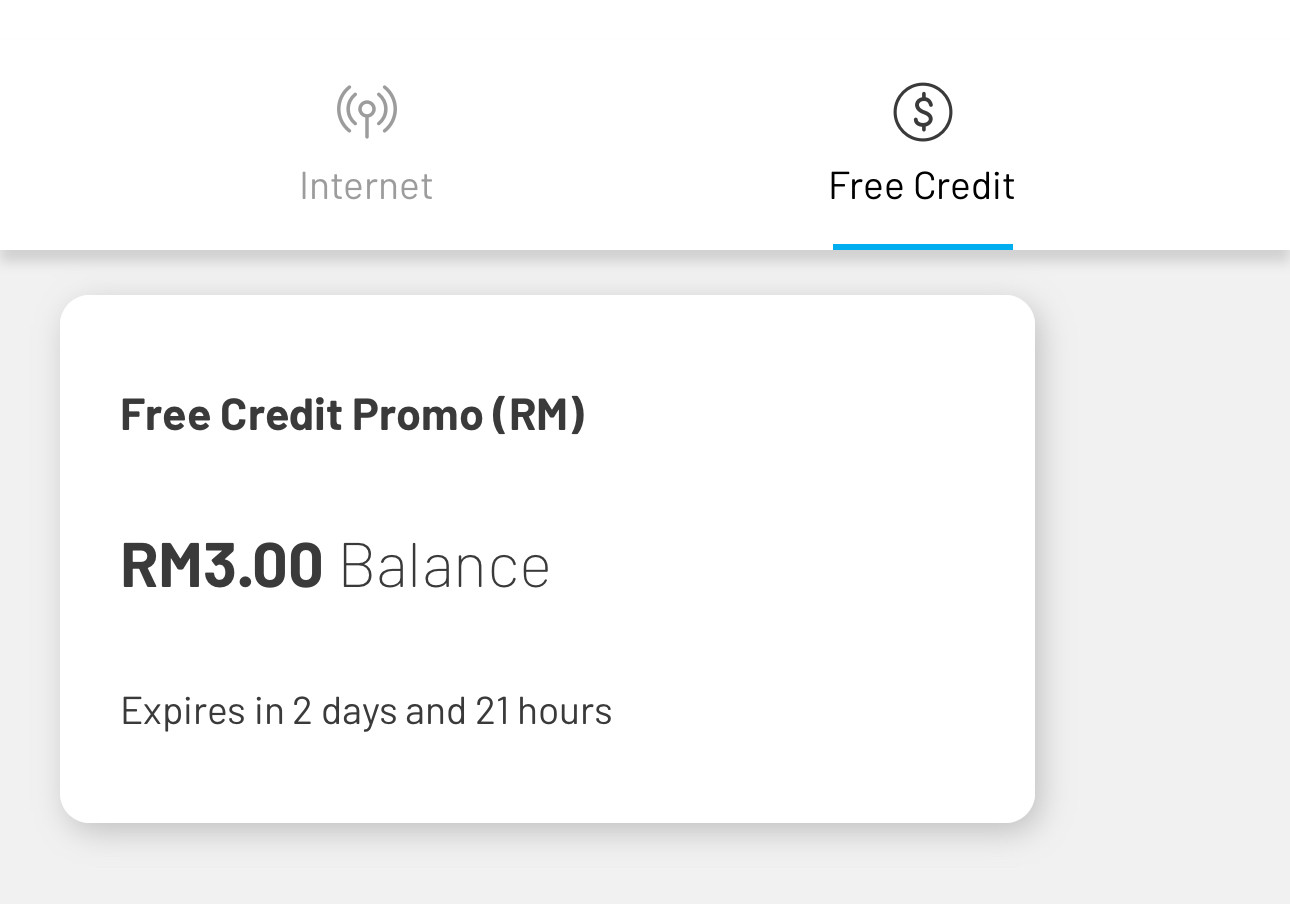This screenshot has height=904, width=1290.
Task: Switch to the Internet tab label
Action: click(x=366, y=186)
